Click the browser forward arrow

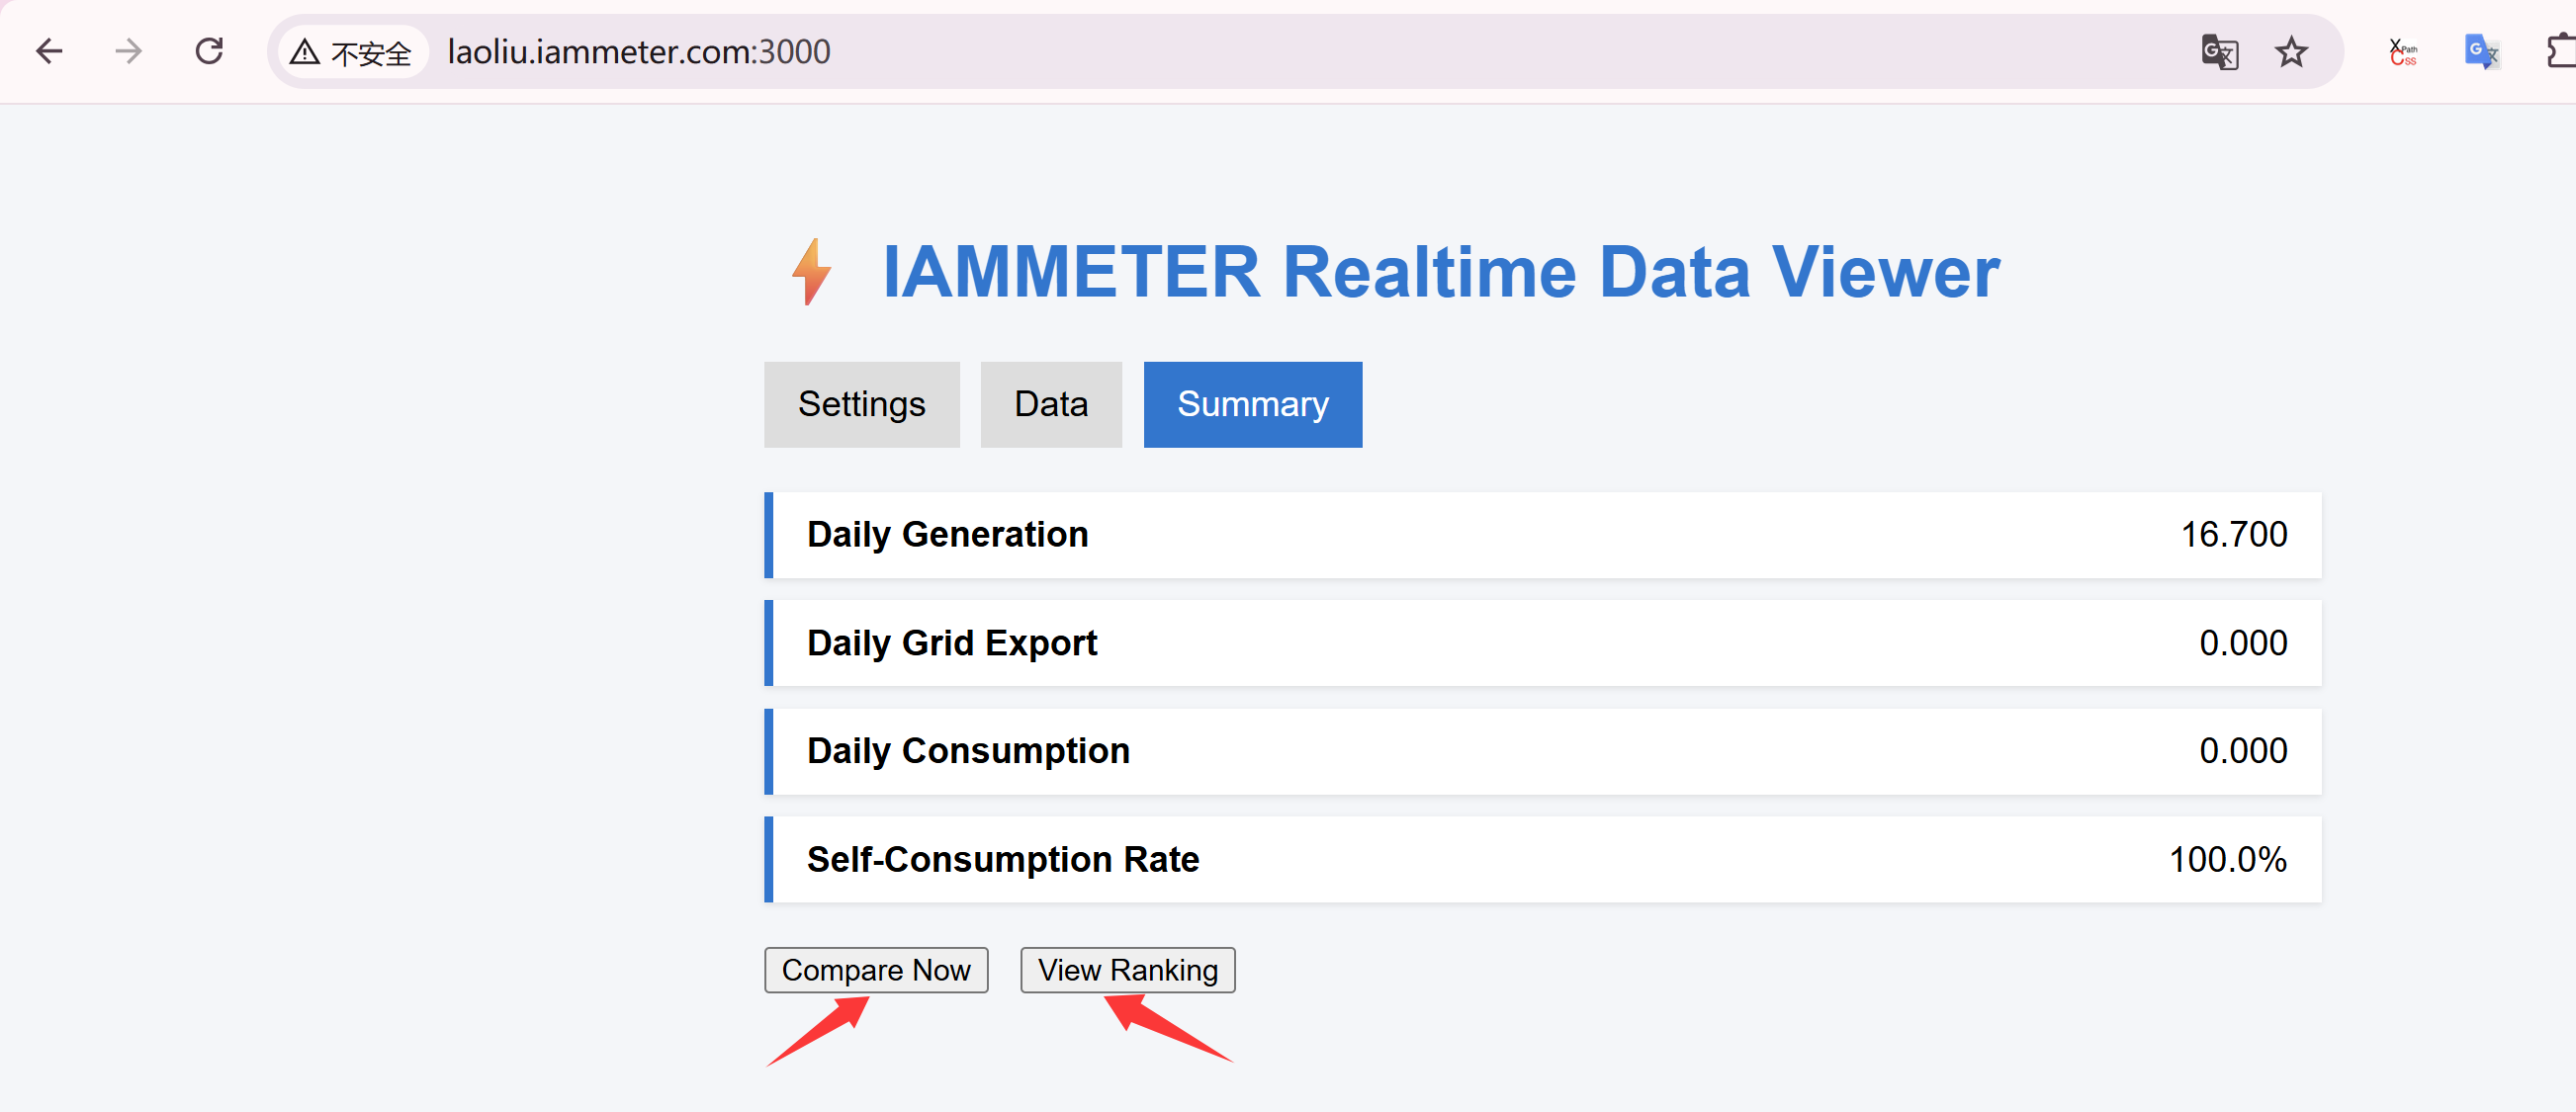click(x=129, y=51)
